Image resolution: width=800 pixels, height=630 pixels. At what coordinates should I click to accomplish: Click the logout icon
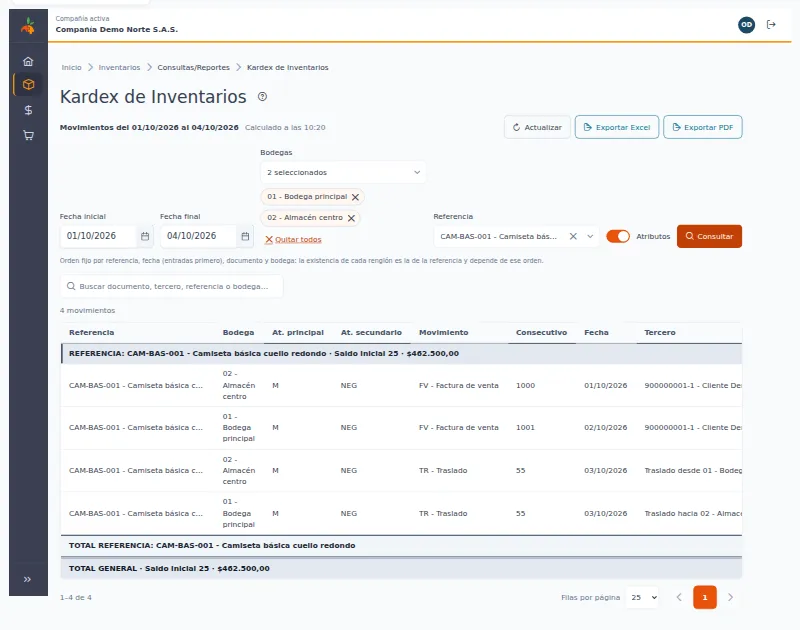[x=771, y=24]
